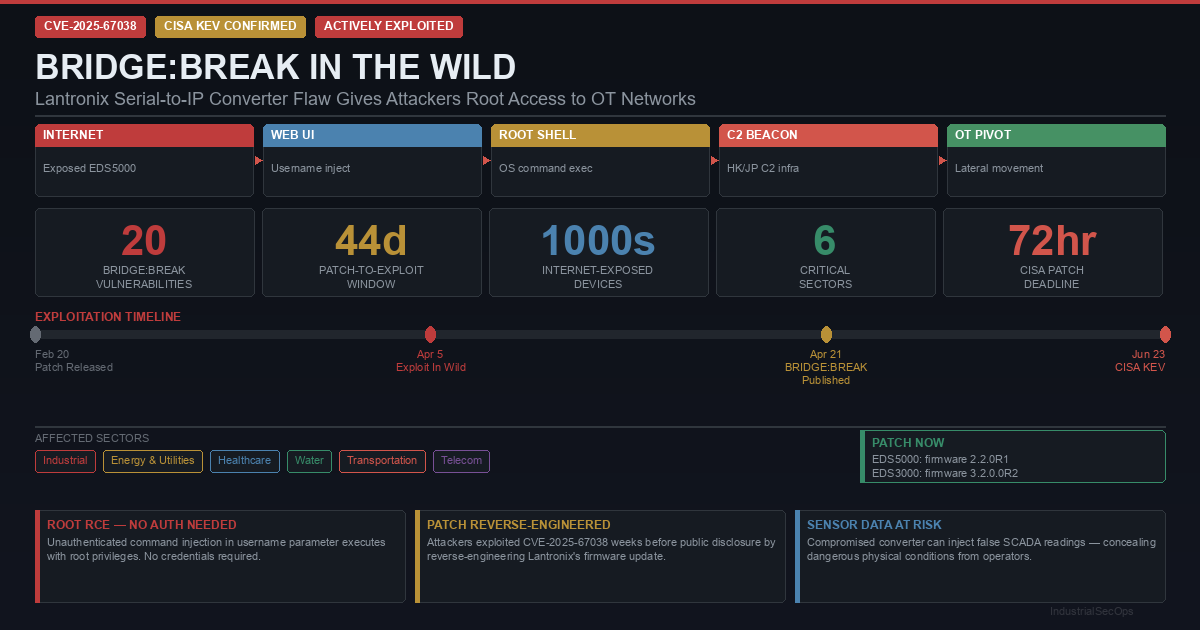The width and height of the screenshot is (1200, 630).
Task: Click the 1000s internet-exposed devices stat
Action: tap(598, 253)
